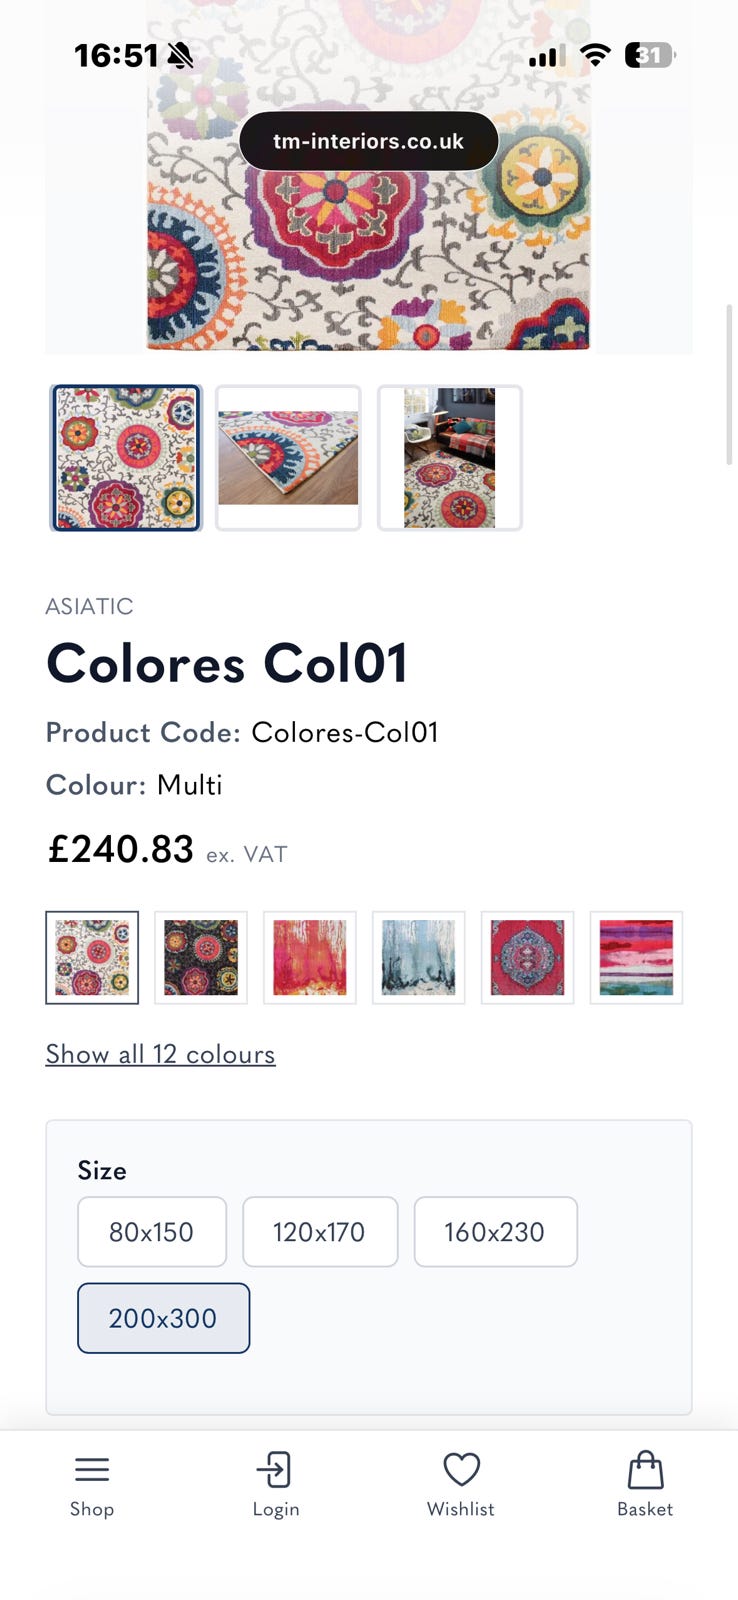Select the striped pink colour swatch

click(636, 957)
